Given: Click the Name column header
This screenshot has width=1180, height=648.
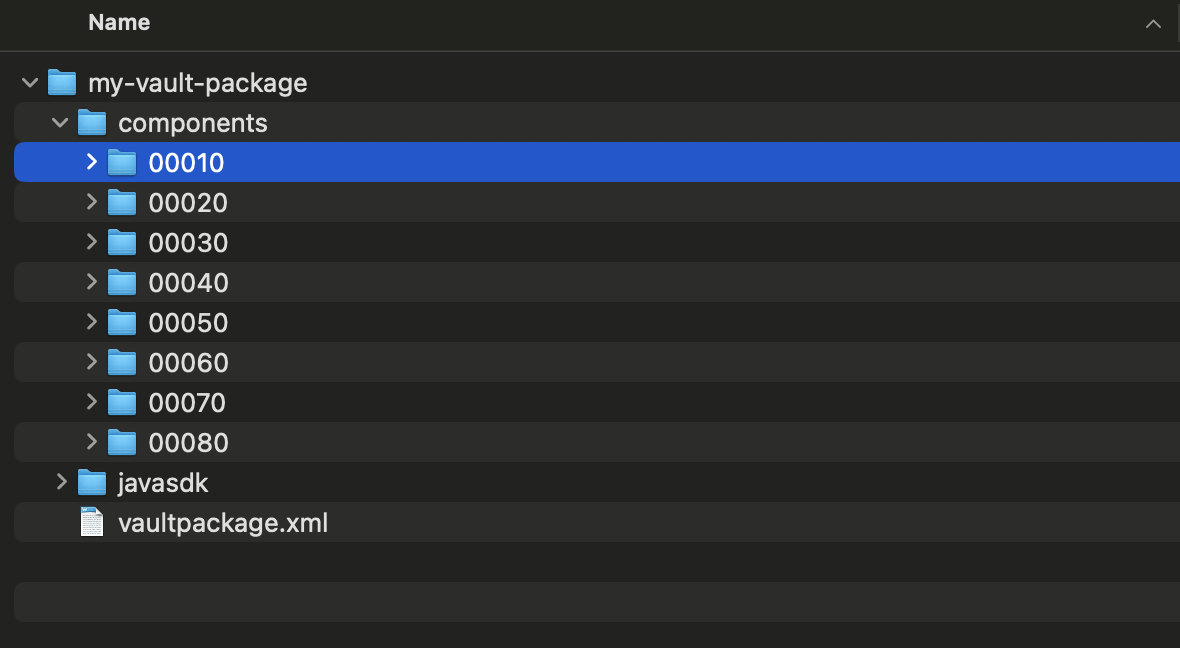Looking at the screenshot, I should point(119,22).
